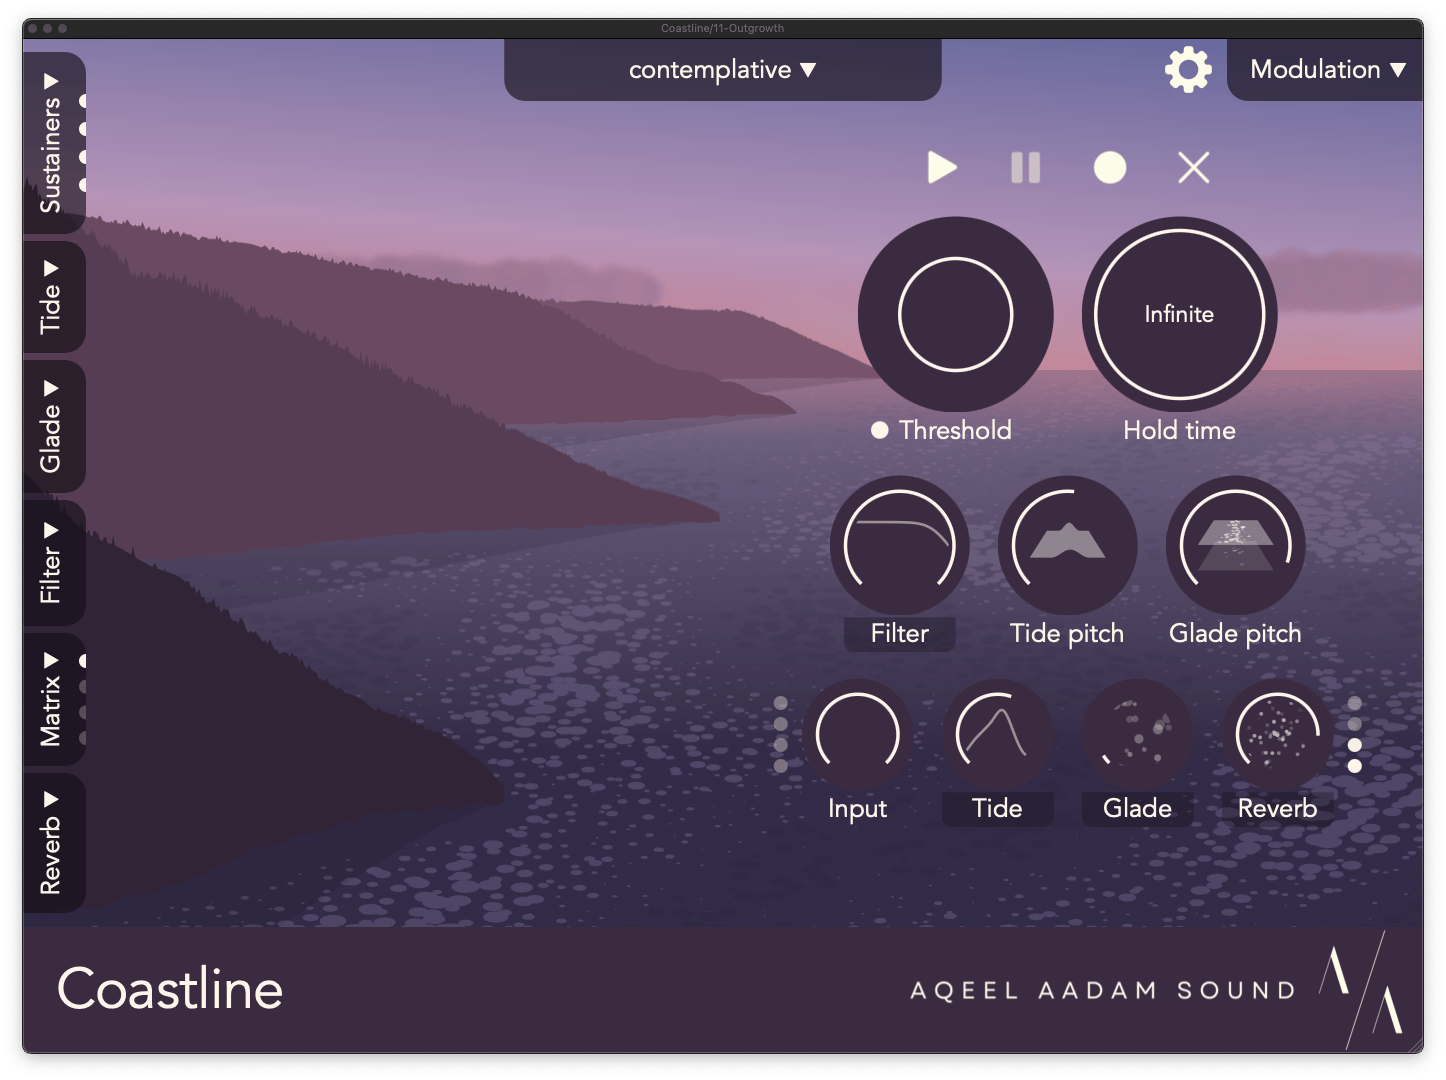
Task: Click the Threshold knob
Action: coord(955,314)
